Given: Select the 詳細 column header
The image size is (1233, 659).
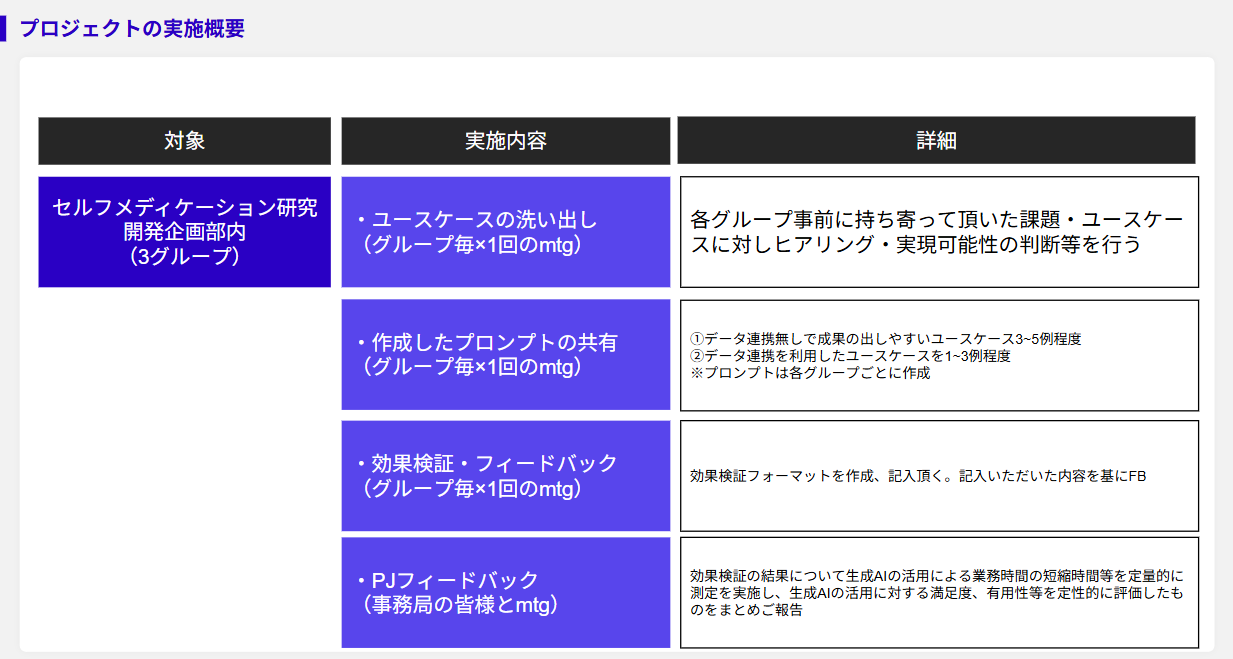Looking at the screenshot, I should click(x=936, y=141).
